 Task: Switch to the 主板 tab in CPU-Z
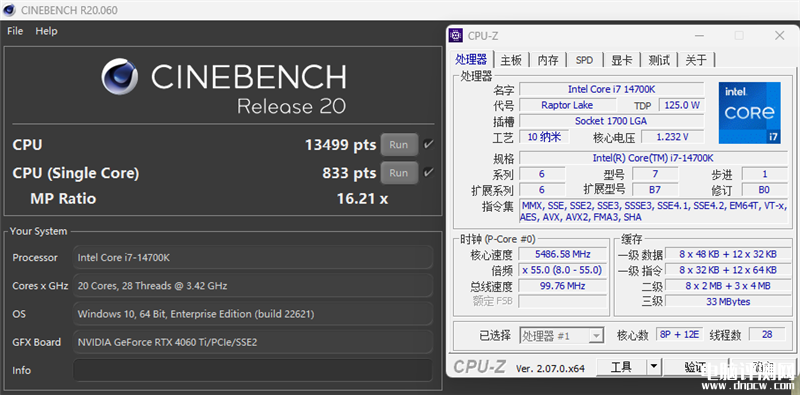[511, 60]
